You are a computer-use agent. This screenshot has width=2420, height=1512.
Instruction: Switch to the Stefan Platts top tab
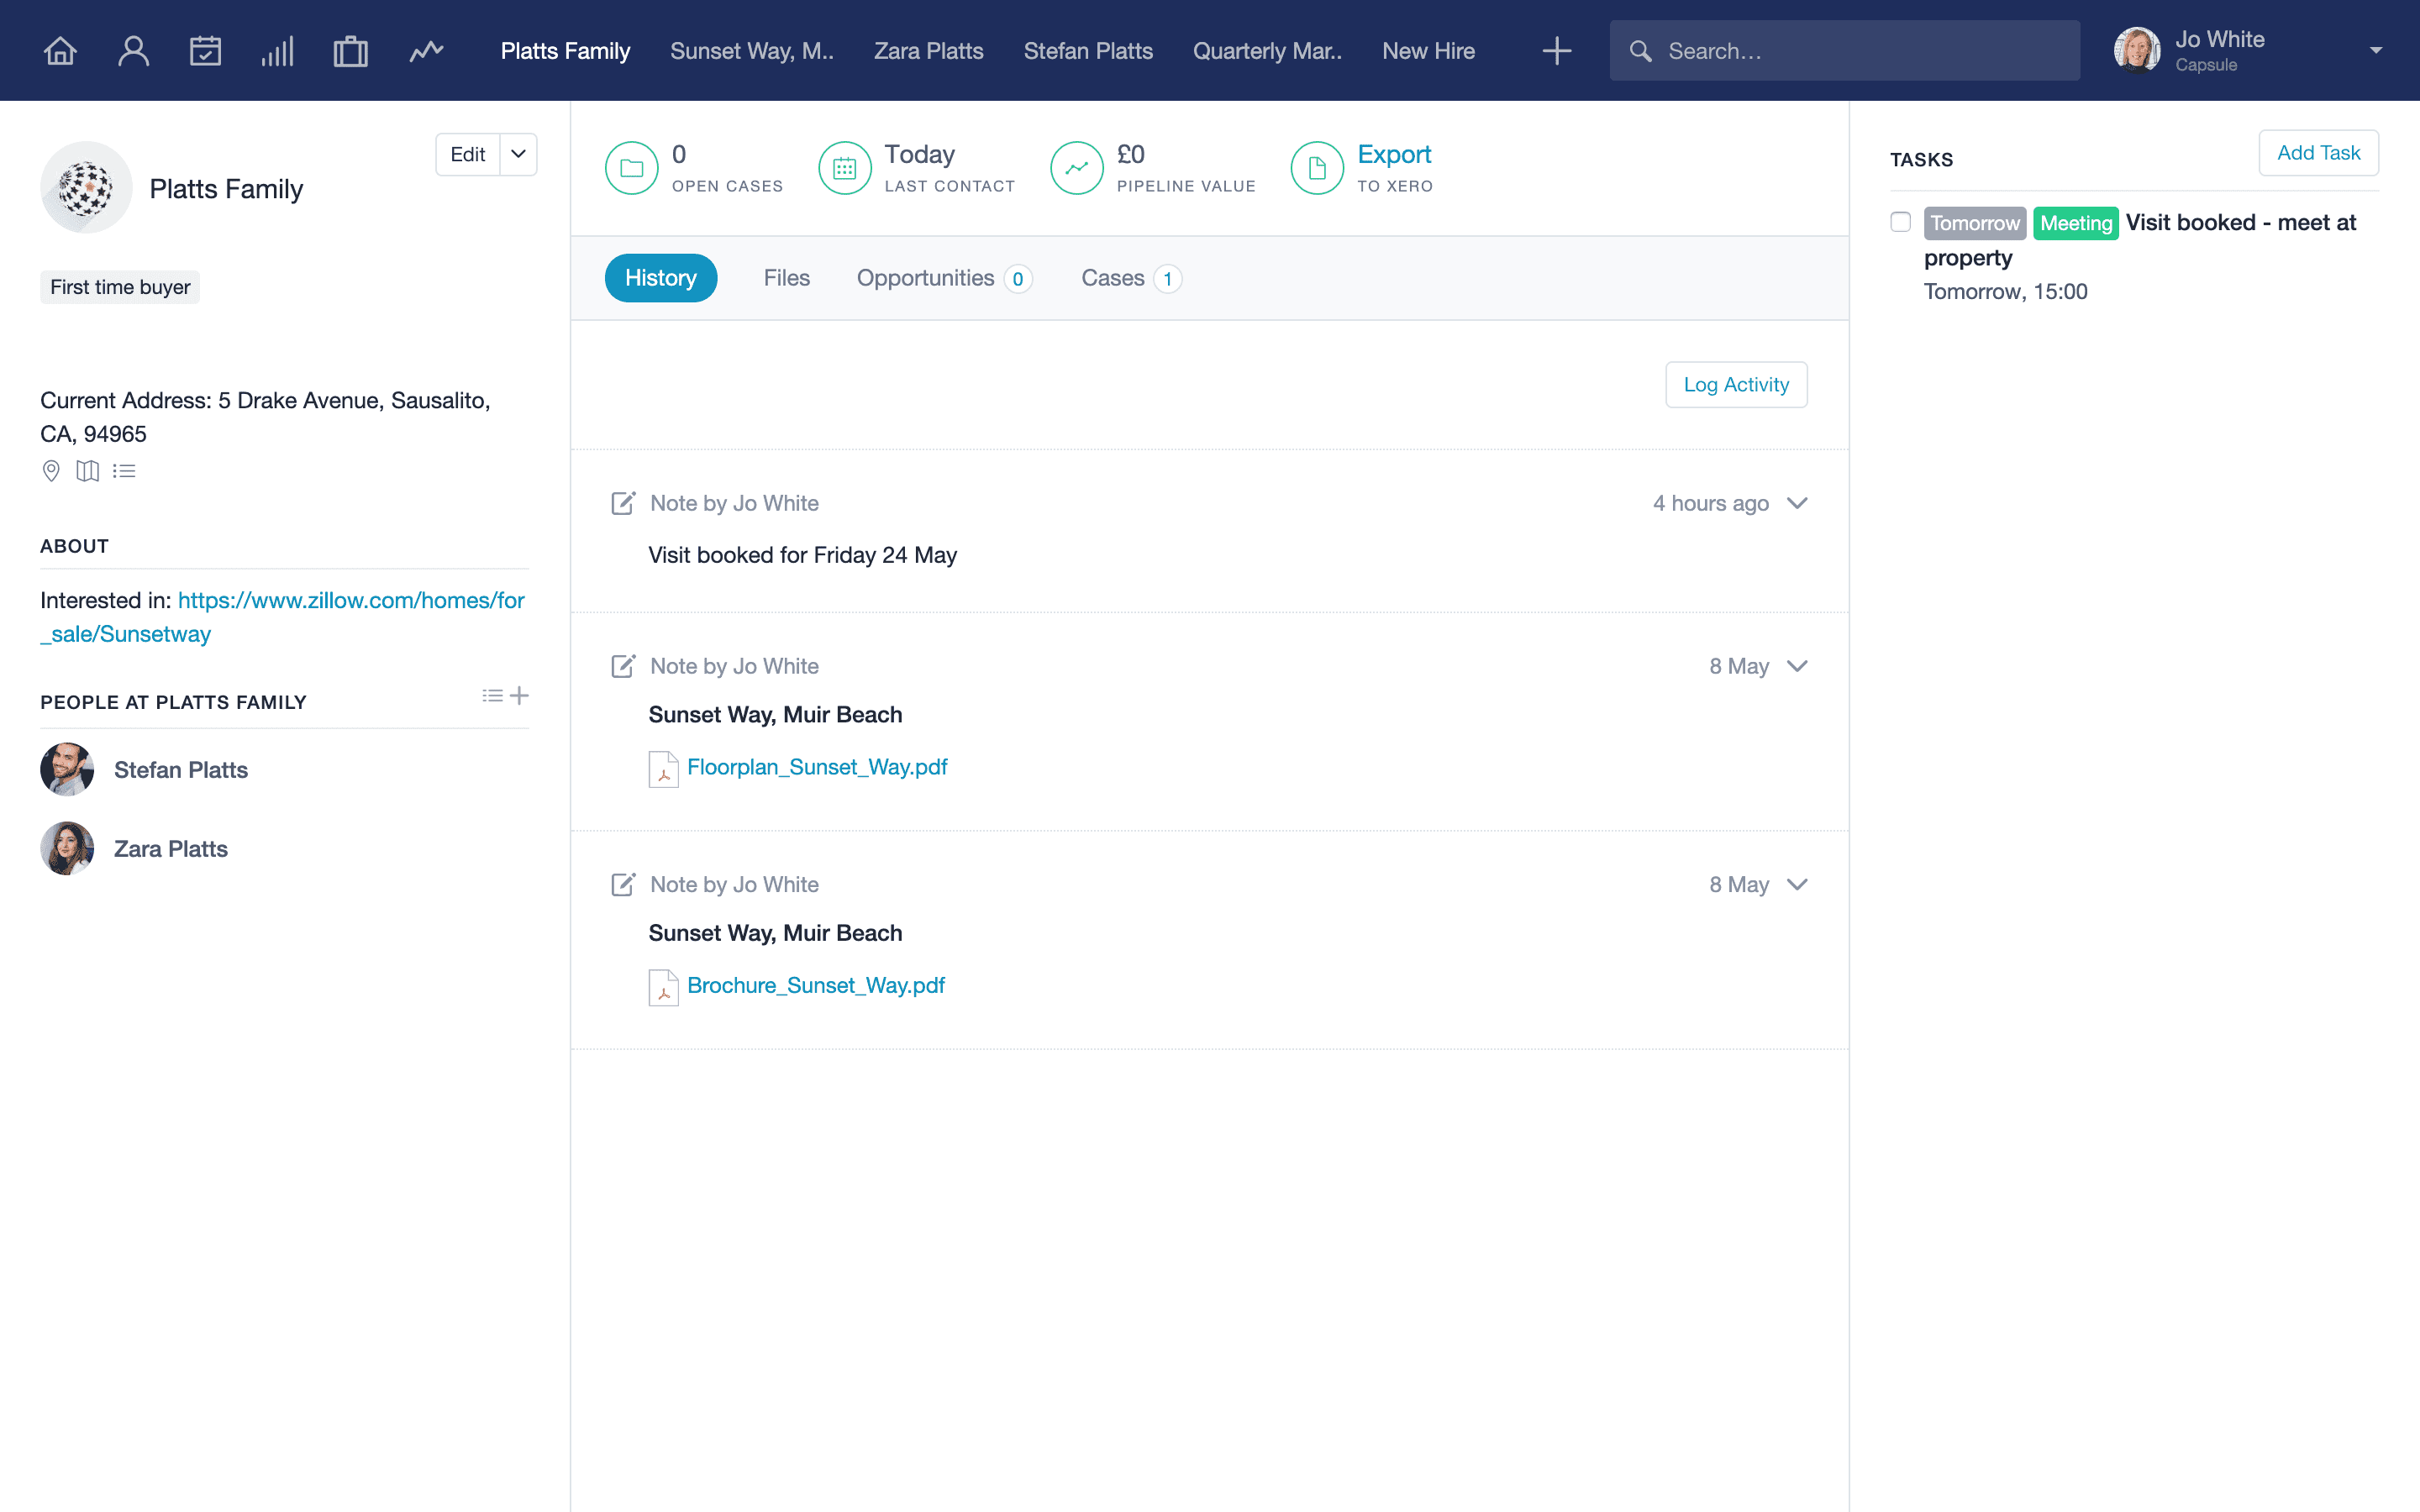pos(1088,51)
